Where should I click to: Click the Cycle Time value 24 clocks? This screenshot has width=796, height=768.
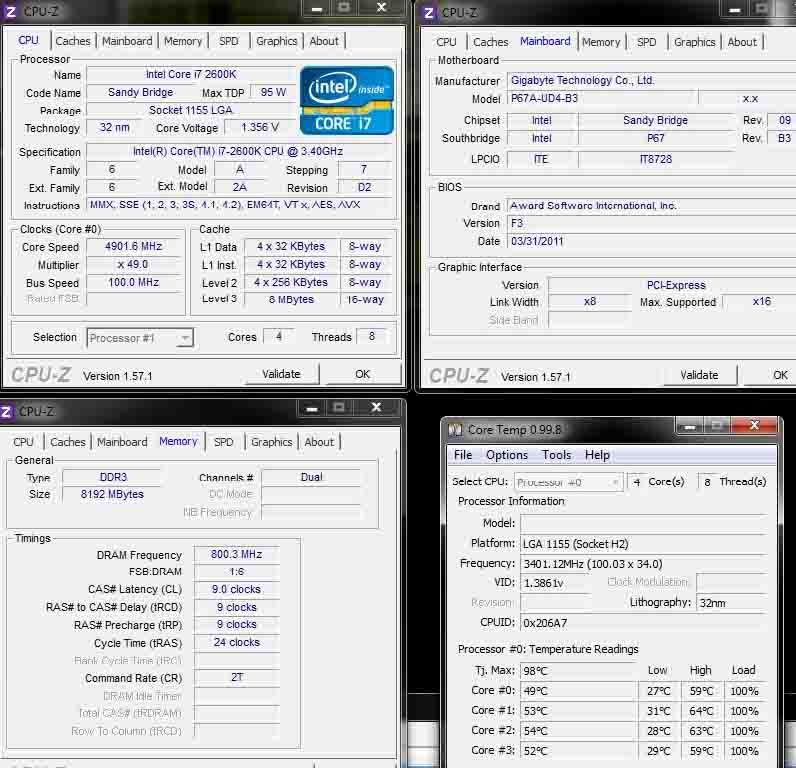coord(237,643)
